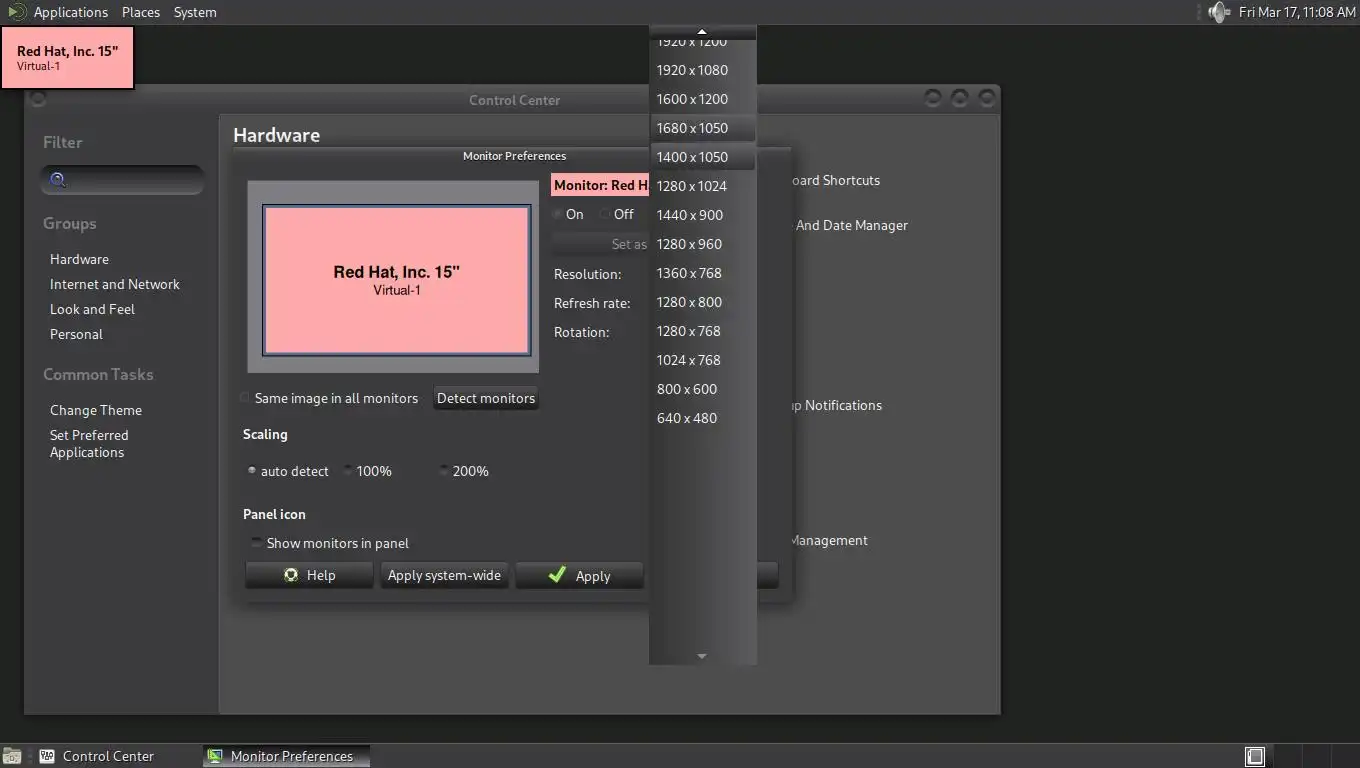Viewport: 1360px width, 768px height.
Task: Click Apply system-wide button
Action: (444, 575)
